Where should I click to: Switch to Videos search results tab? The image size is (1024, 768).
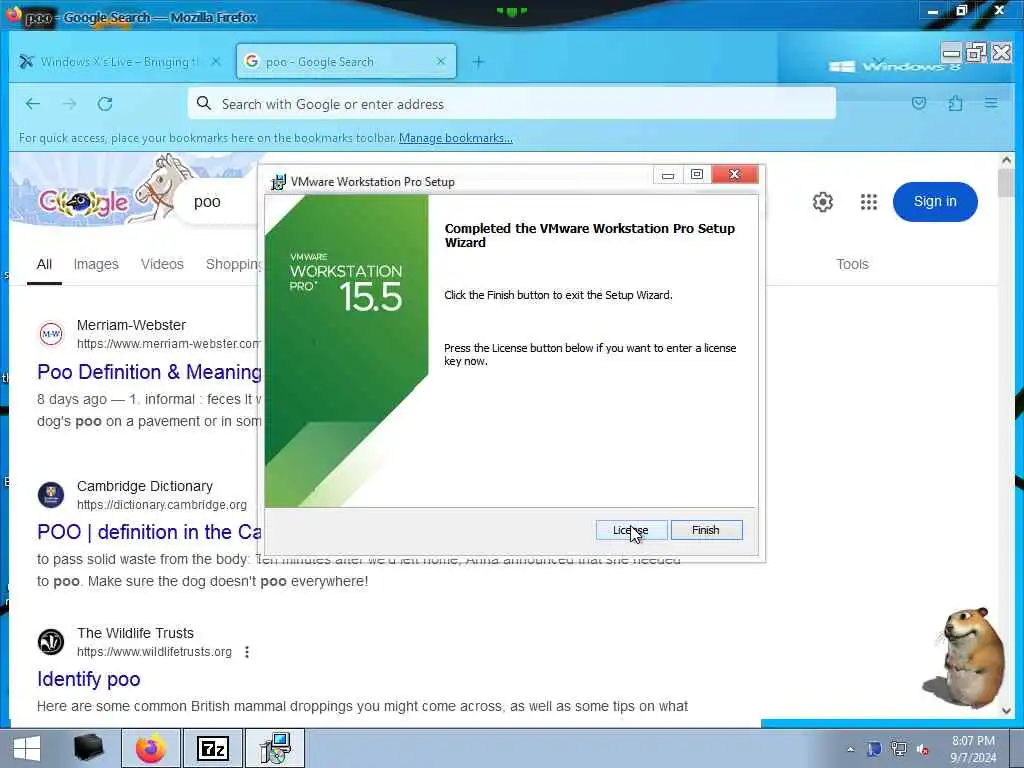click(x=162, y=264)
